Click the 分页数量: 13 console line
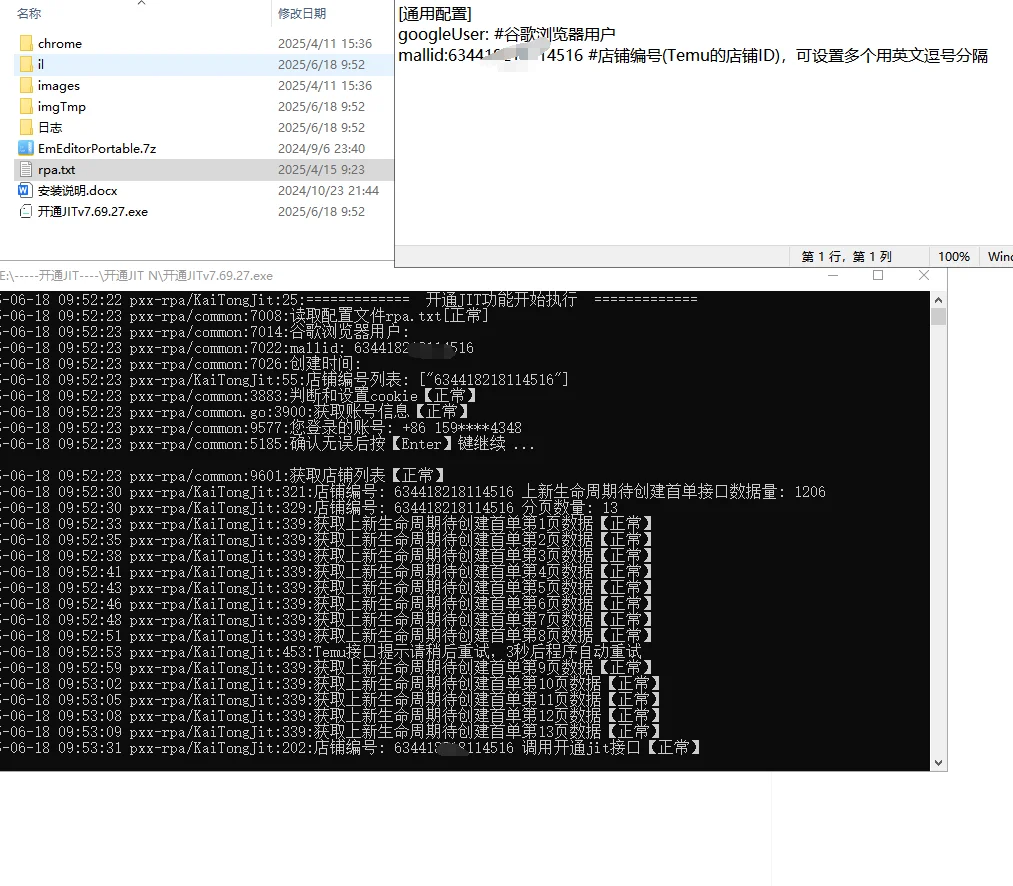Image resolution: width=1013 pixels, height=886 pixels. coord(309,508)
